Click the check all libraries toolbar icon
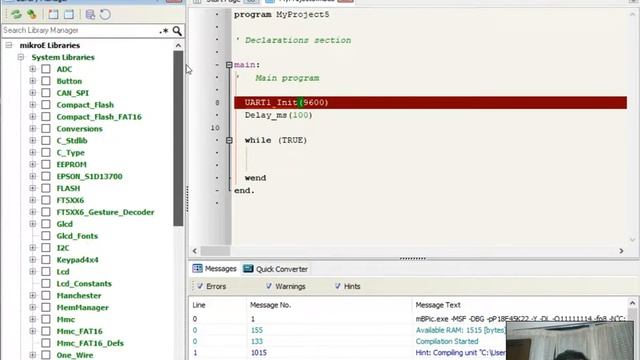 [x=53, y=15]
